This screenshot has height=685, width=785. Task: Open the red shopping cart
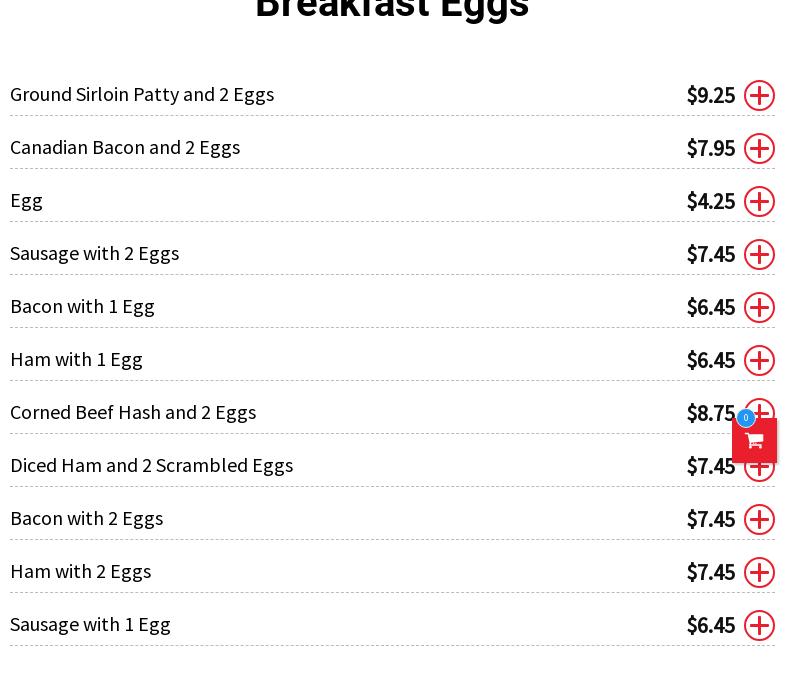754,441
